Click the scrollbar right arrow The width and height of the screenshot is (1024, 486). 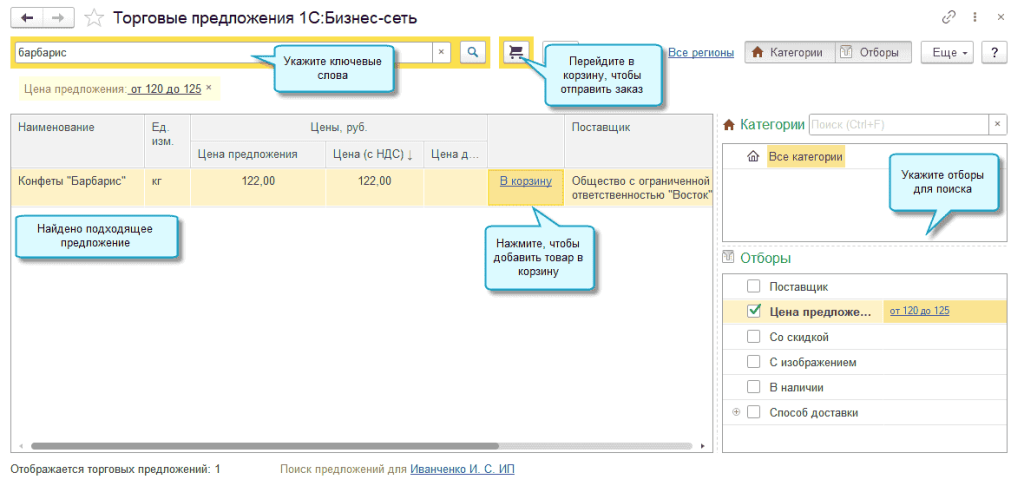coord(703,446)
